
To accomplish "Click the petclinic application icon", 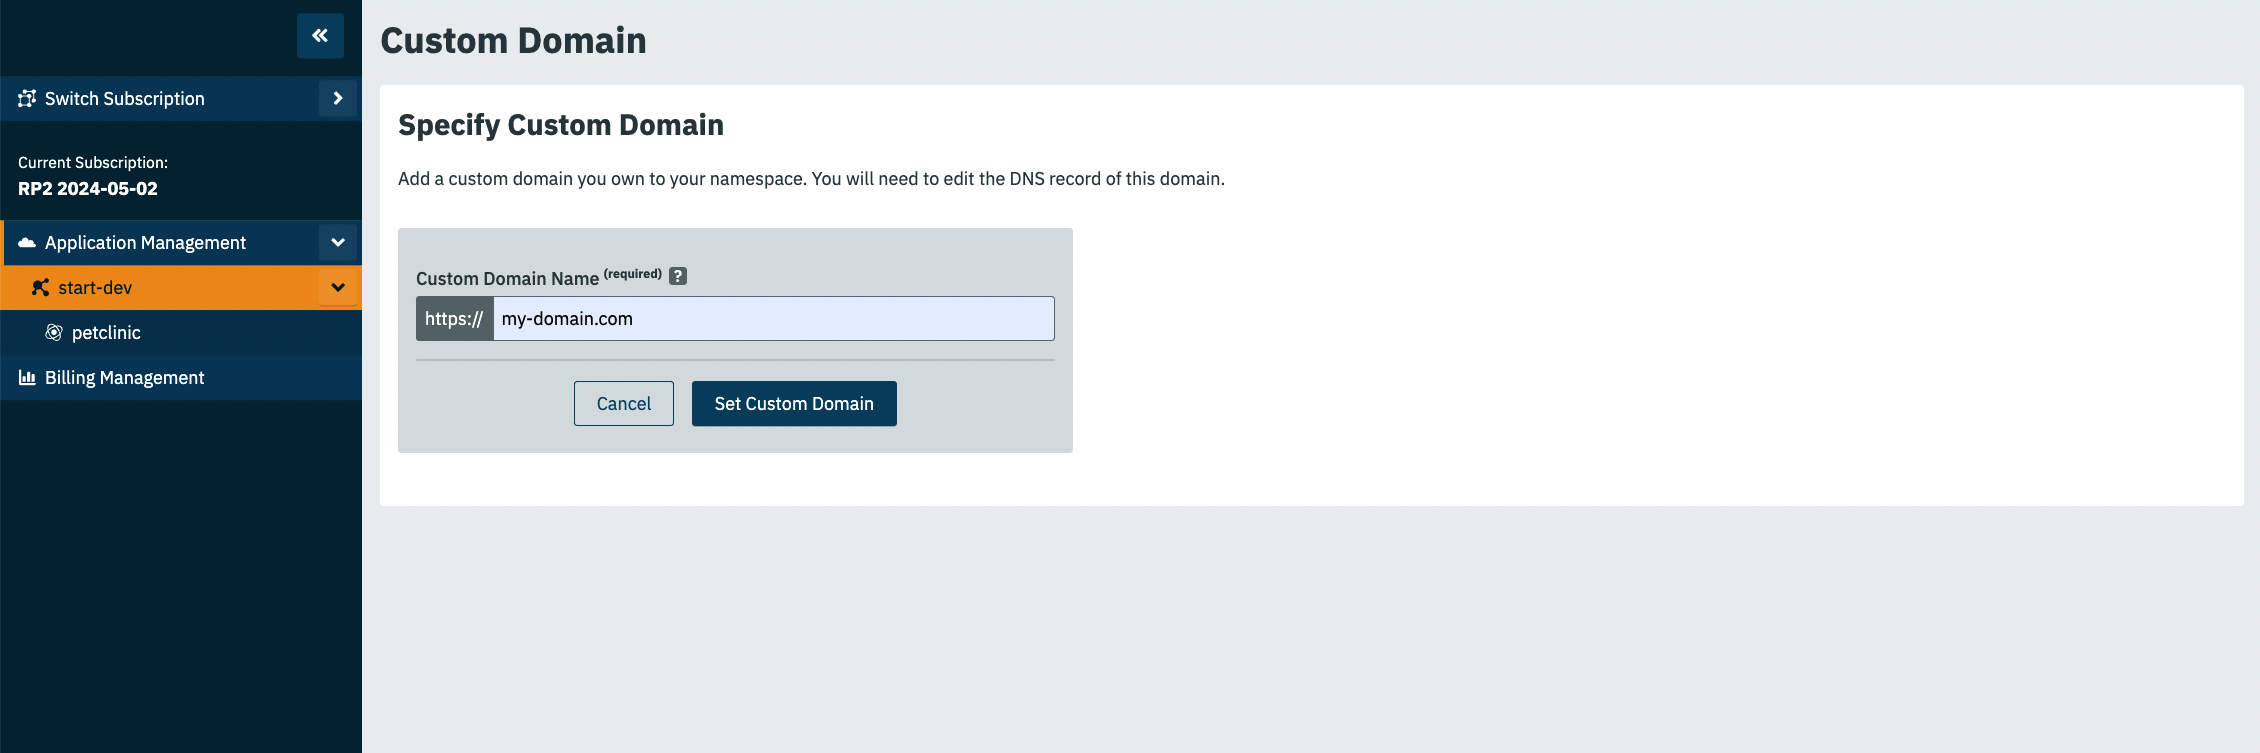I will [54, 333].
